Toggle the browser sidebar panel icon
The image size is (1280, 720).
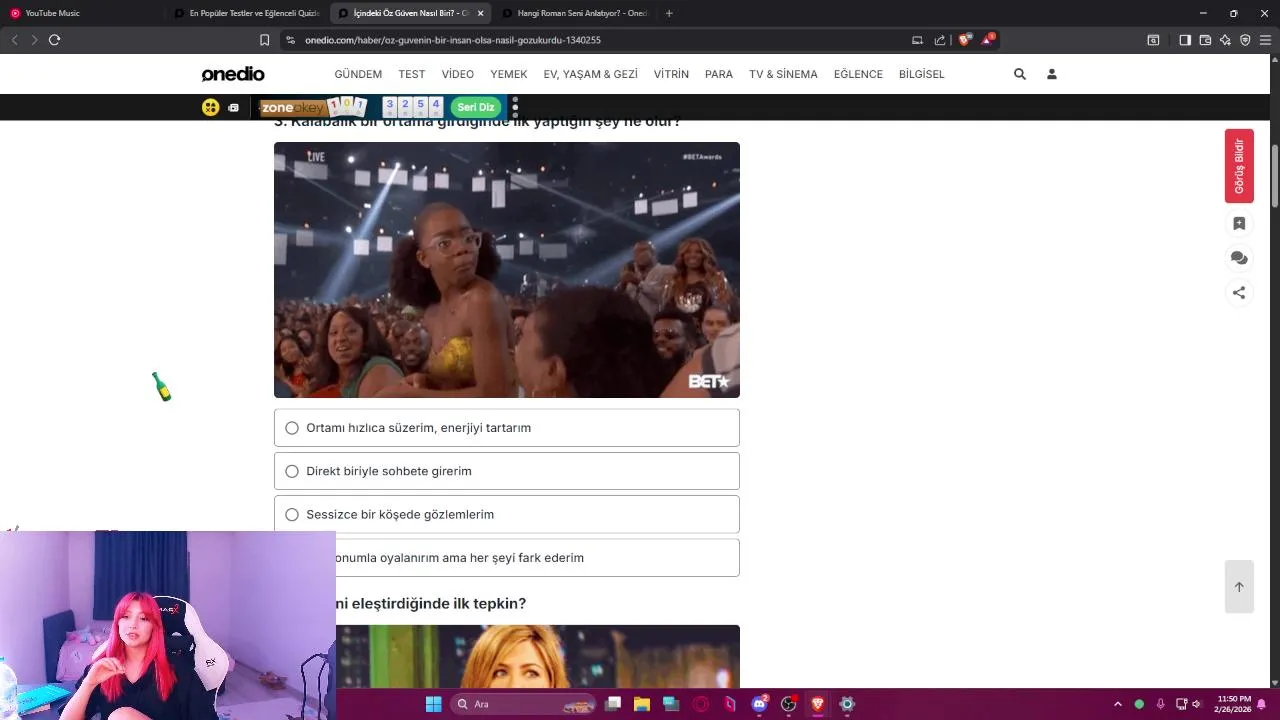(x=1185, y=40)
